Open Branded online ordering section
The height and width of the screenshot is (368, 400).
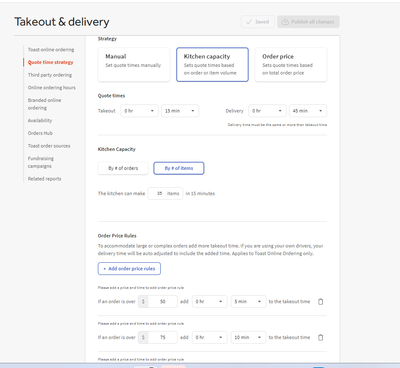click(x=44, y=104)
